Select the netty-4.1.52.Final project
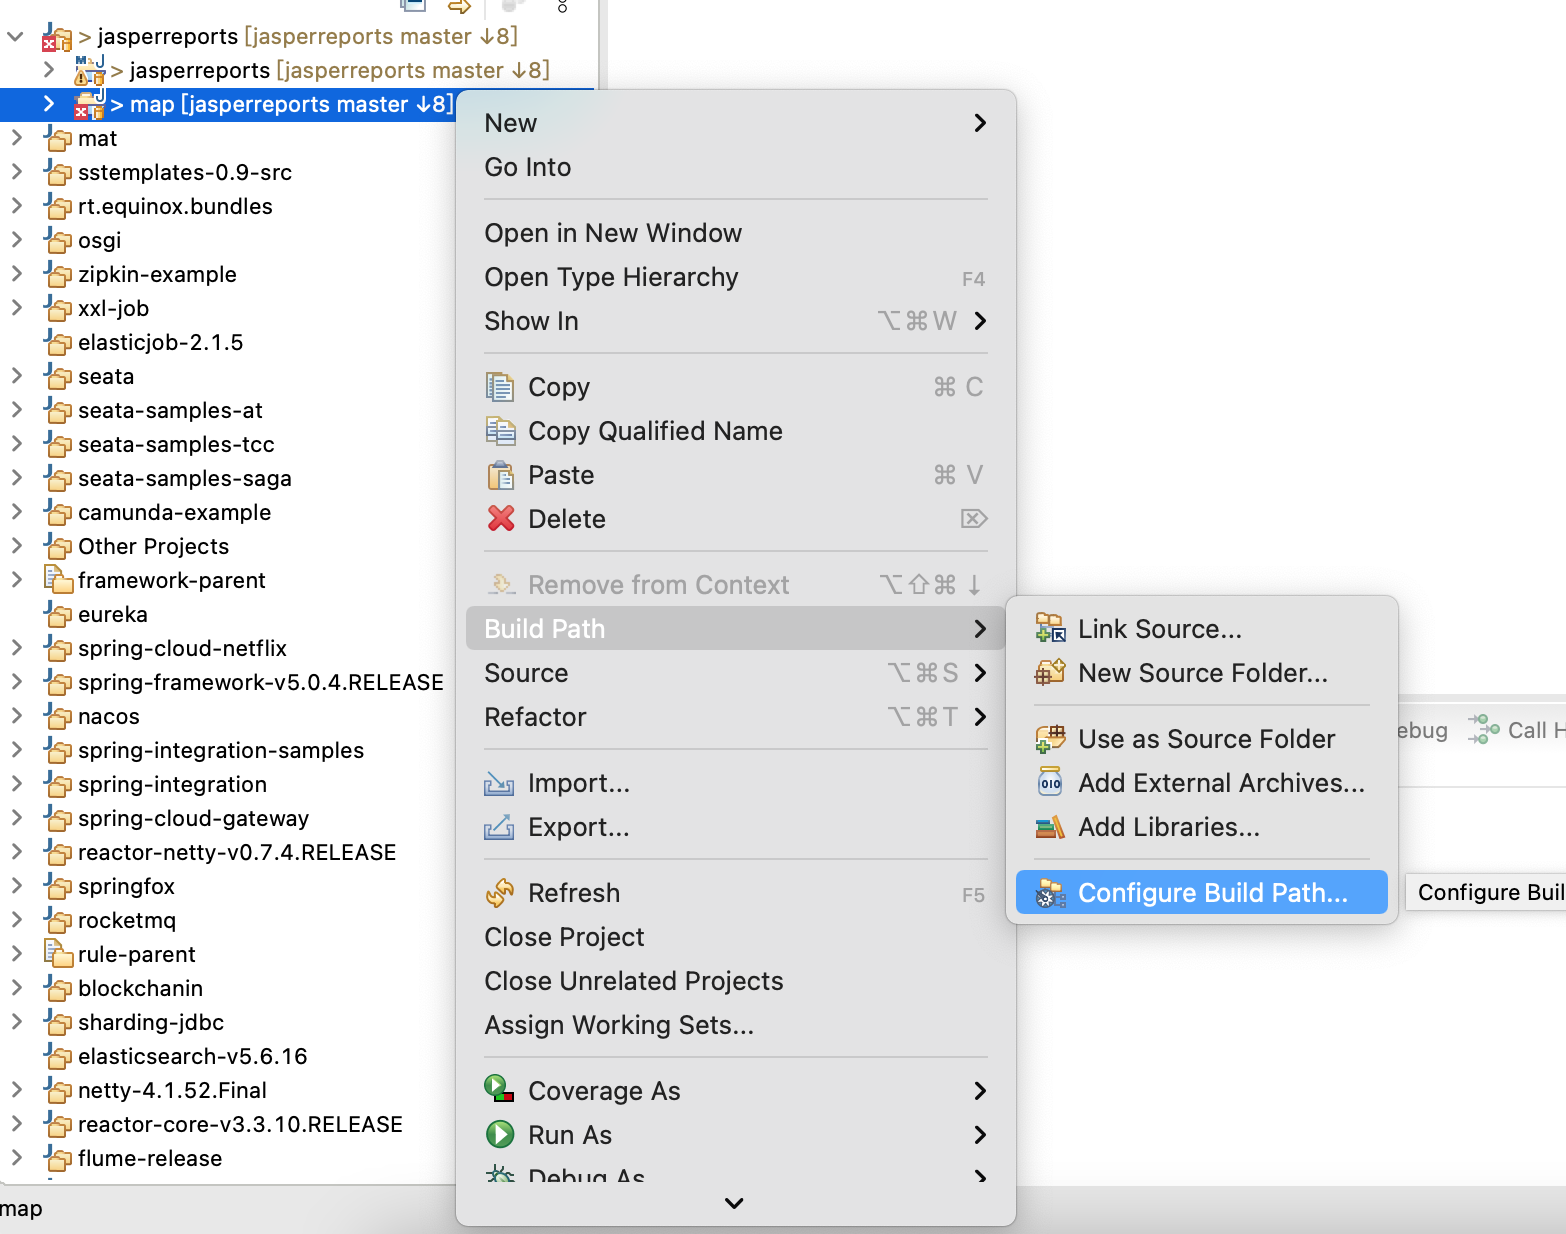The image size is (1566, 1234). 172,1090
